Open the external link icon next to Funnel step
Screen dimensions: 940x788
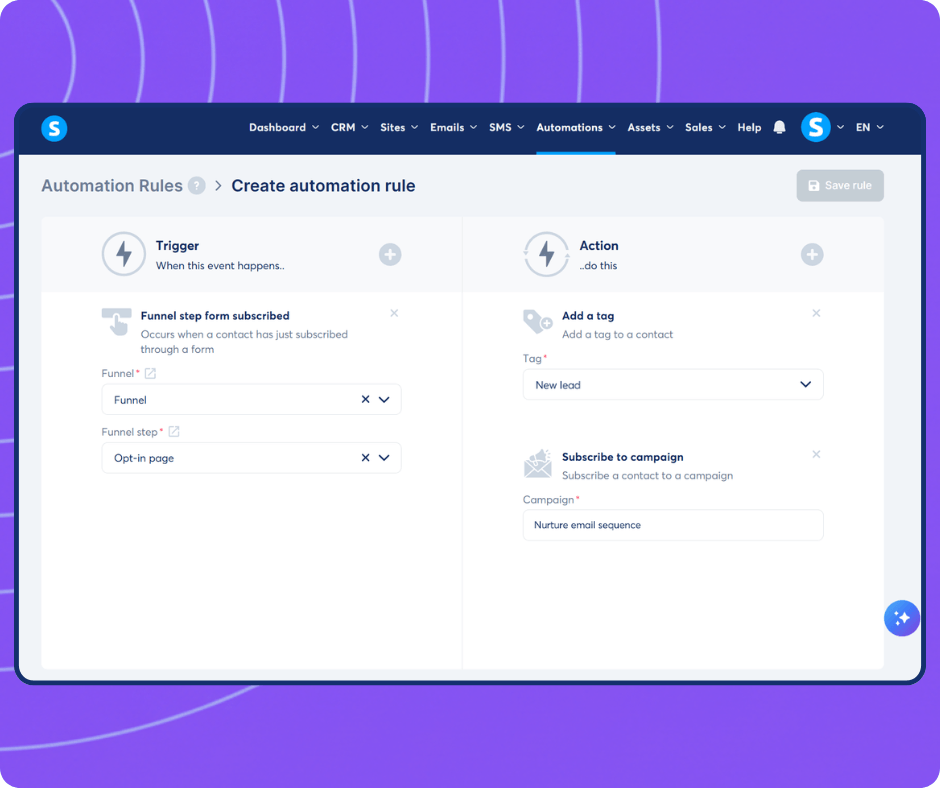(174, 432)
